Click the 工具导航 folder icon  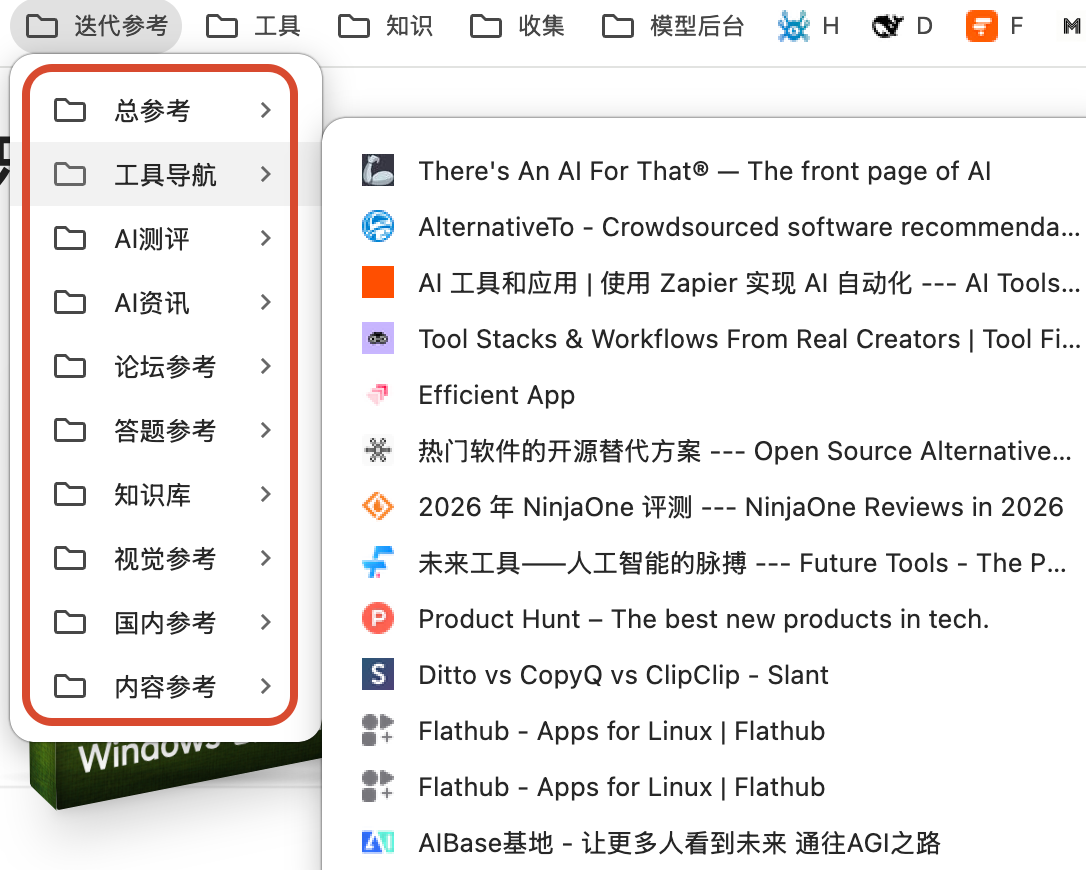70,174
